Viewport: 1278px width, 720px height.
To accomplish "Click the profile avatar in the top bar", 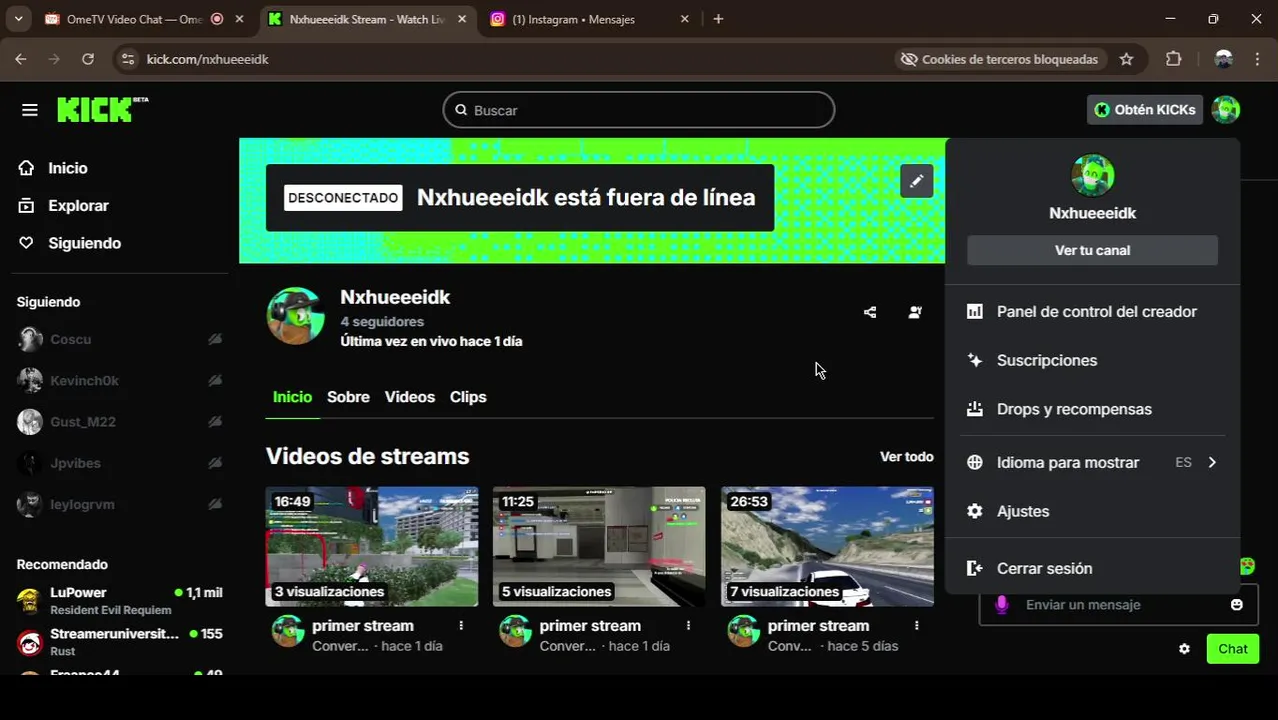I will coord(1225,110).
